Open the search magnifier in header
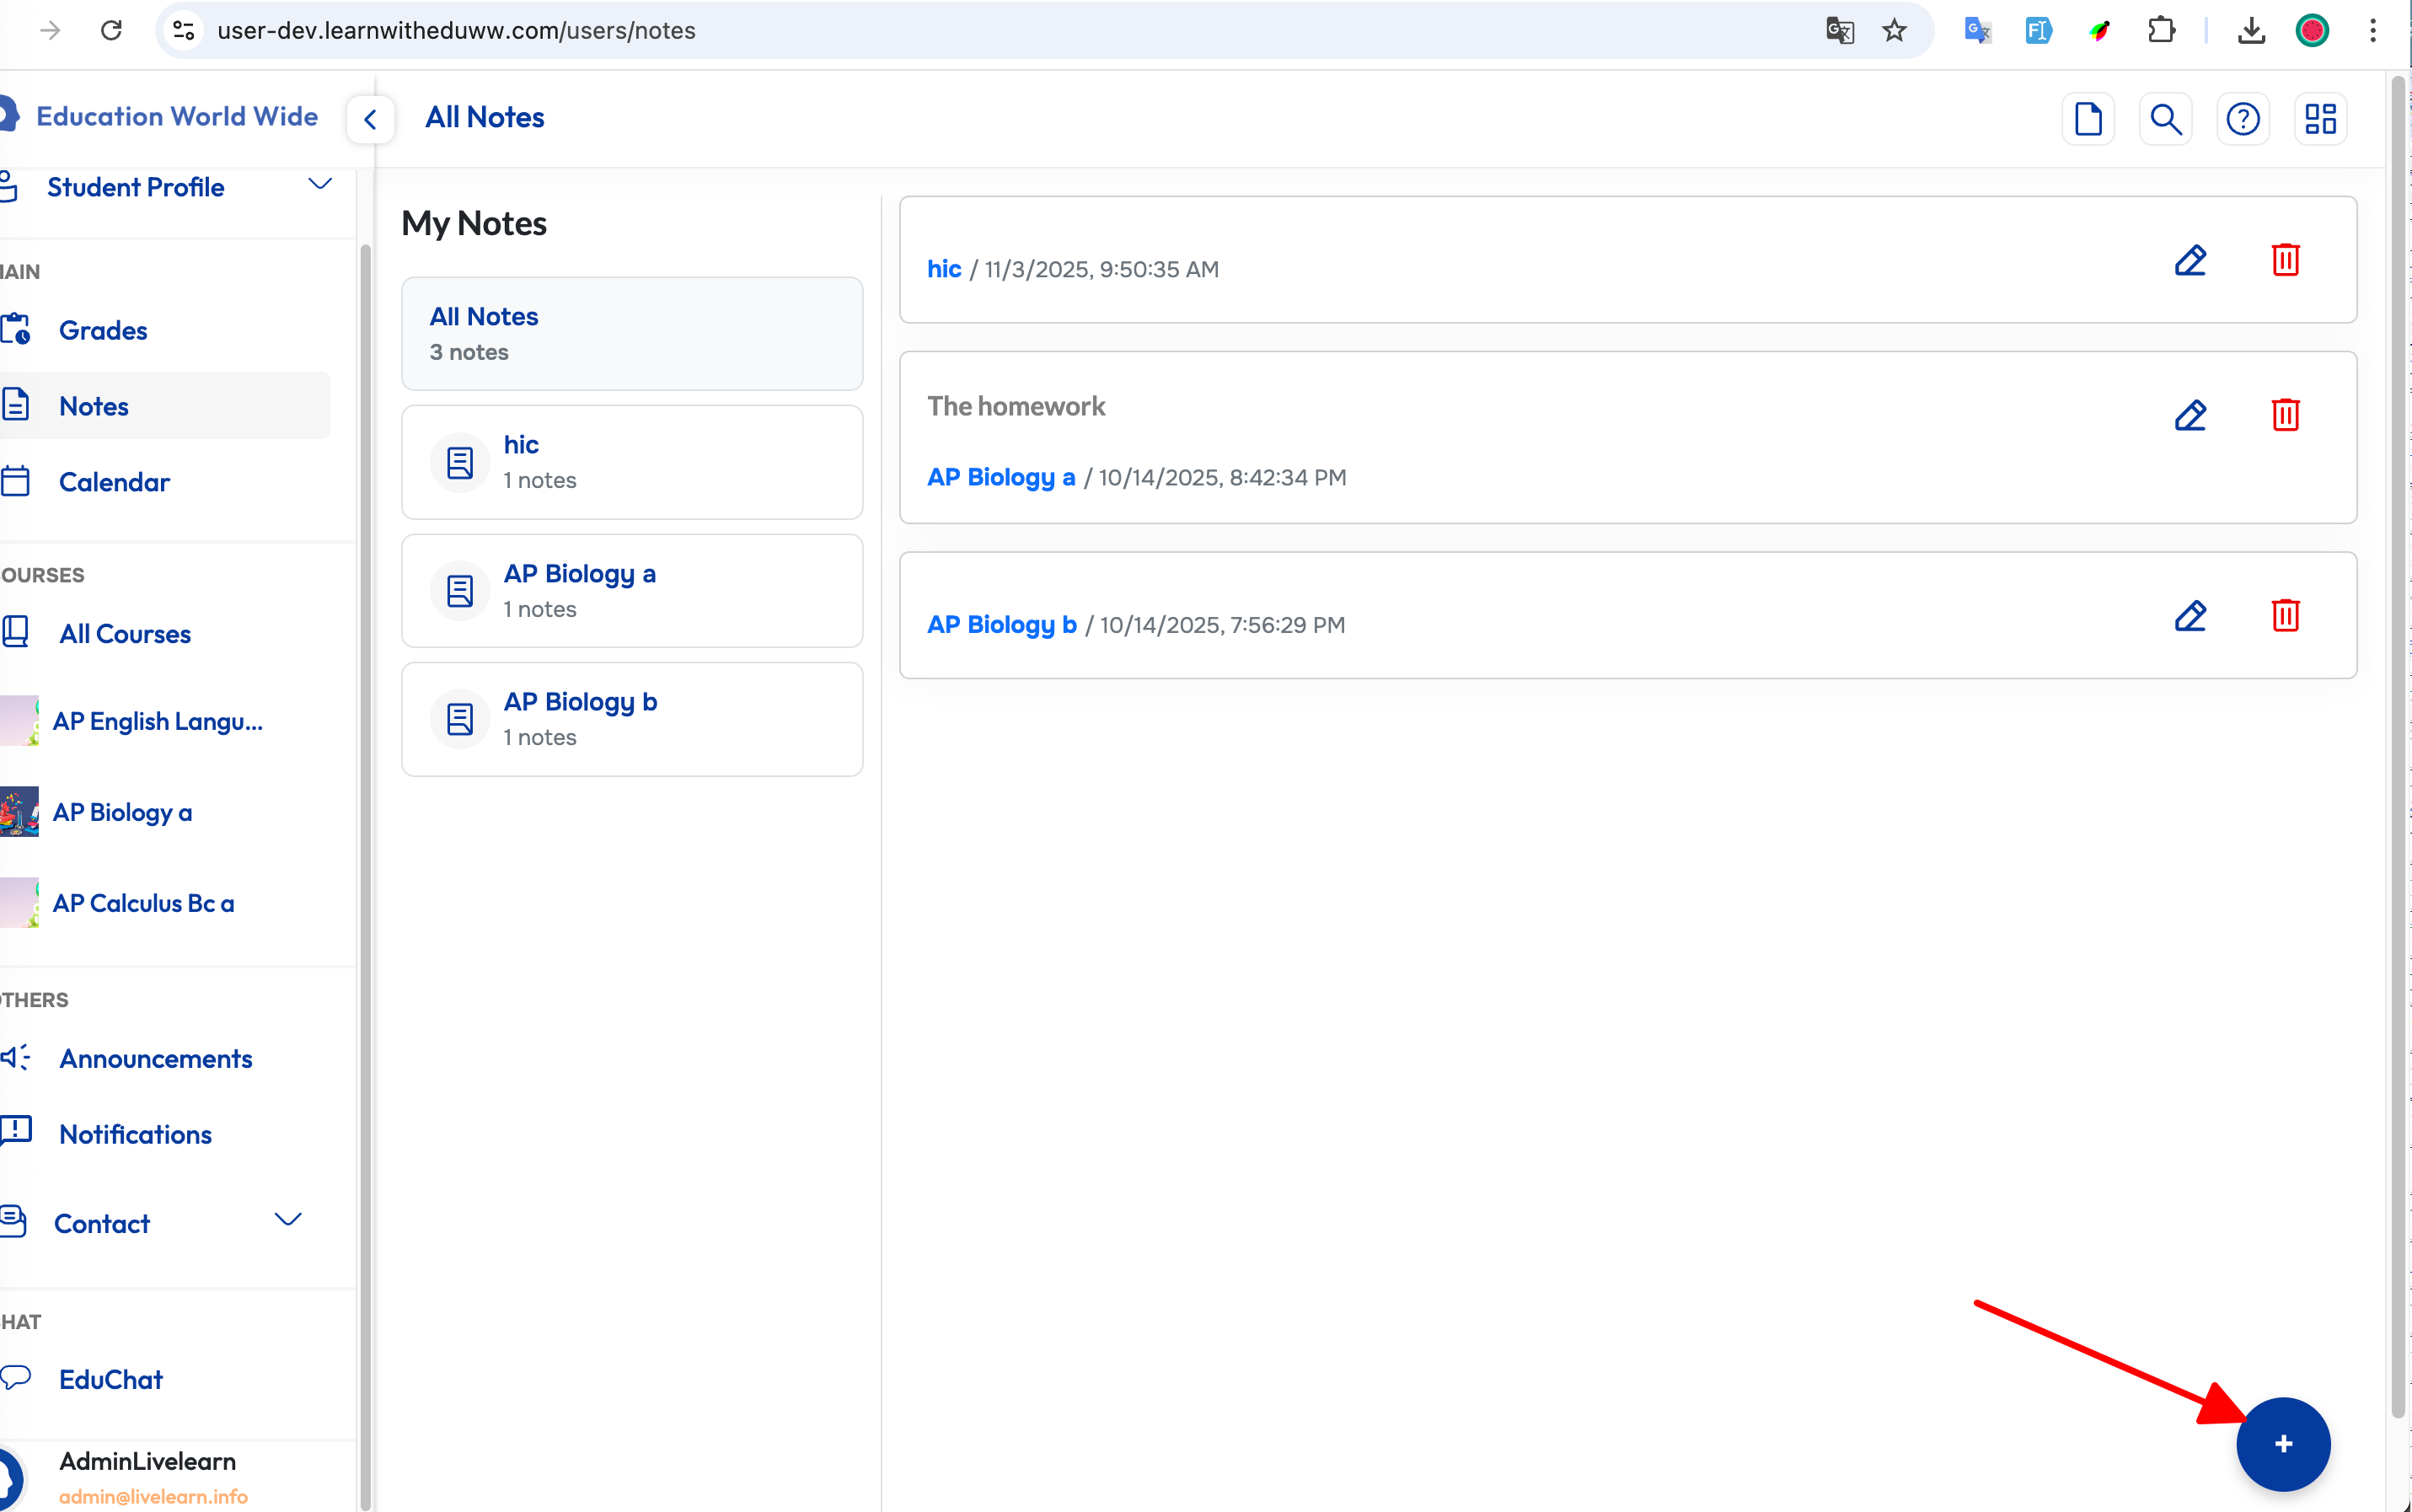 (2165, 119)
